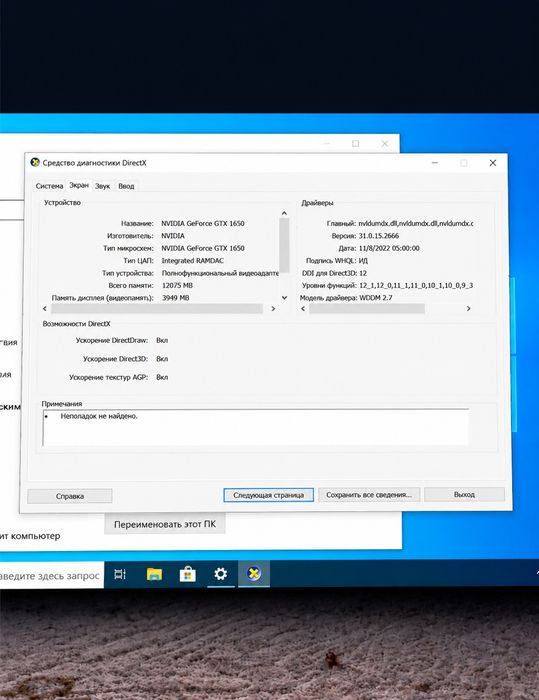Click left arrow of device horizontal scrollbar

click(x=45, y=308)
